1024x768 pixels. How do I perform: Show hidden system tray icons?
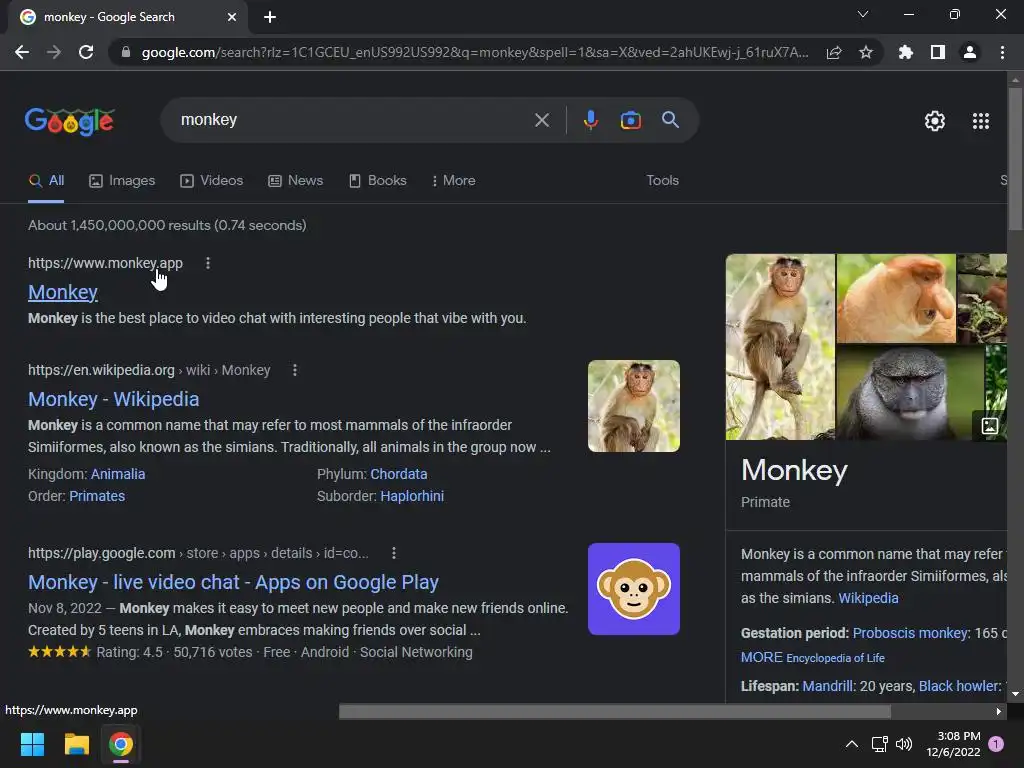point(852,744)
